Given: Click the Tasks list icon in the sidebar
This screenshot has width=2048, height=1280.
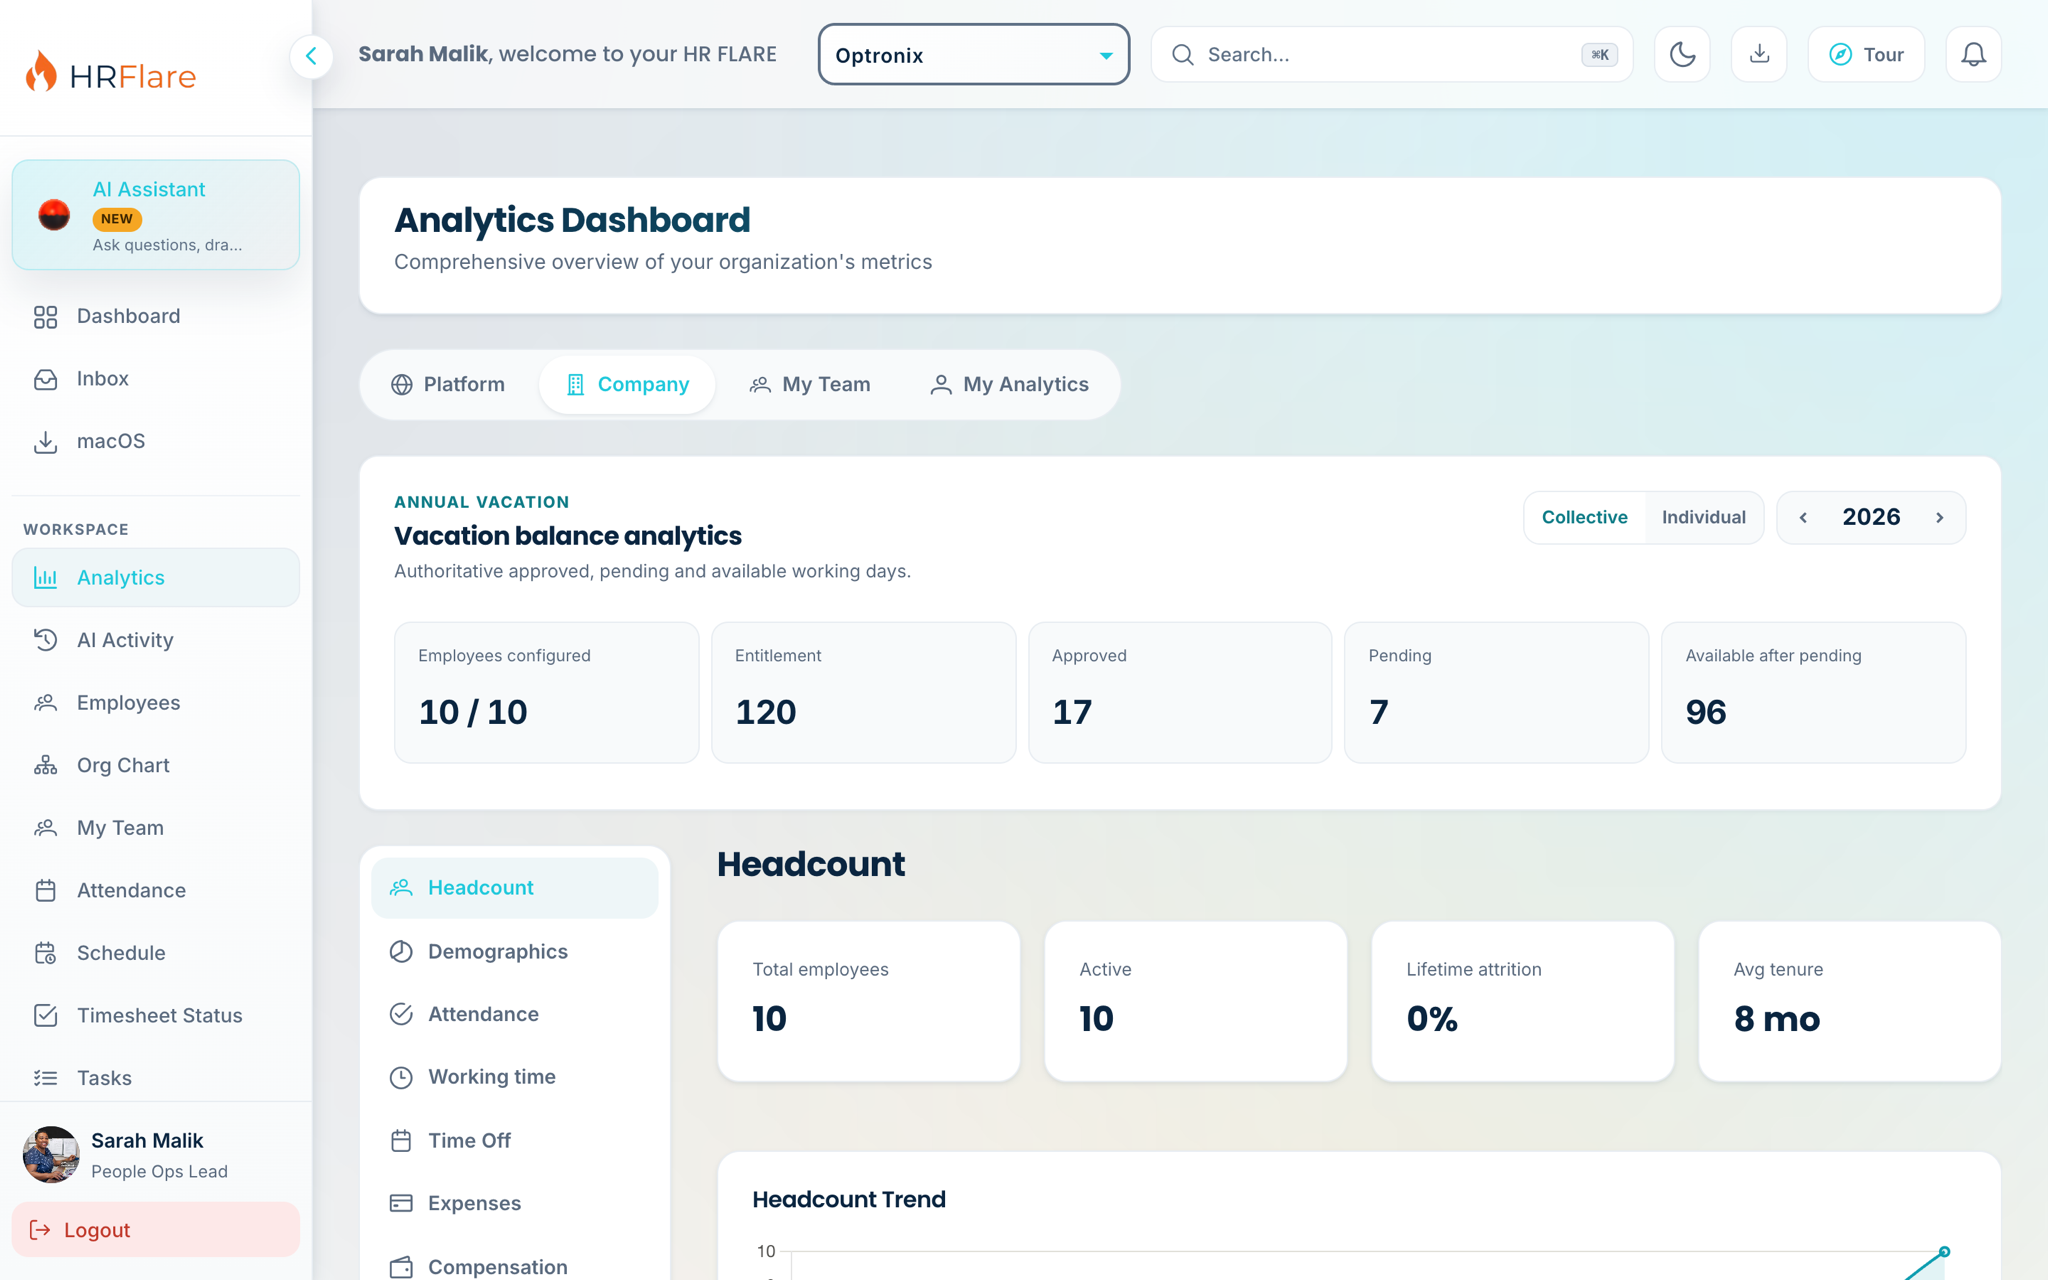Looking at the screenshot, I should tap(45, 1078).
